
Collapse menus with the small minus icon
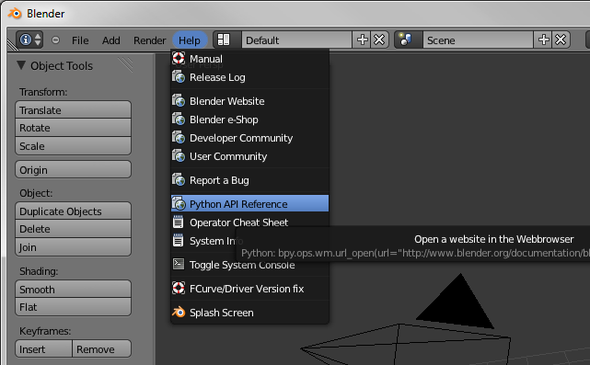click(55, 40)
